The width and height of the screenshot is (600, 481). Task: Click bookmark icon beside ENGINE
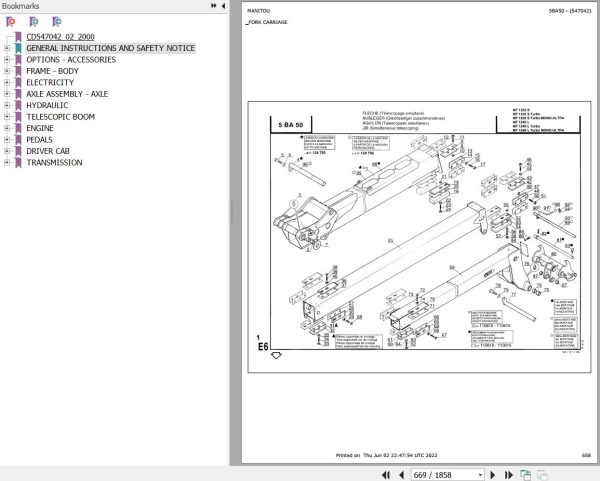click(x=18, y=128)
